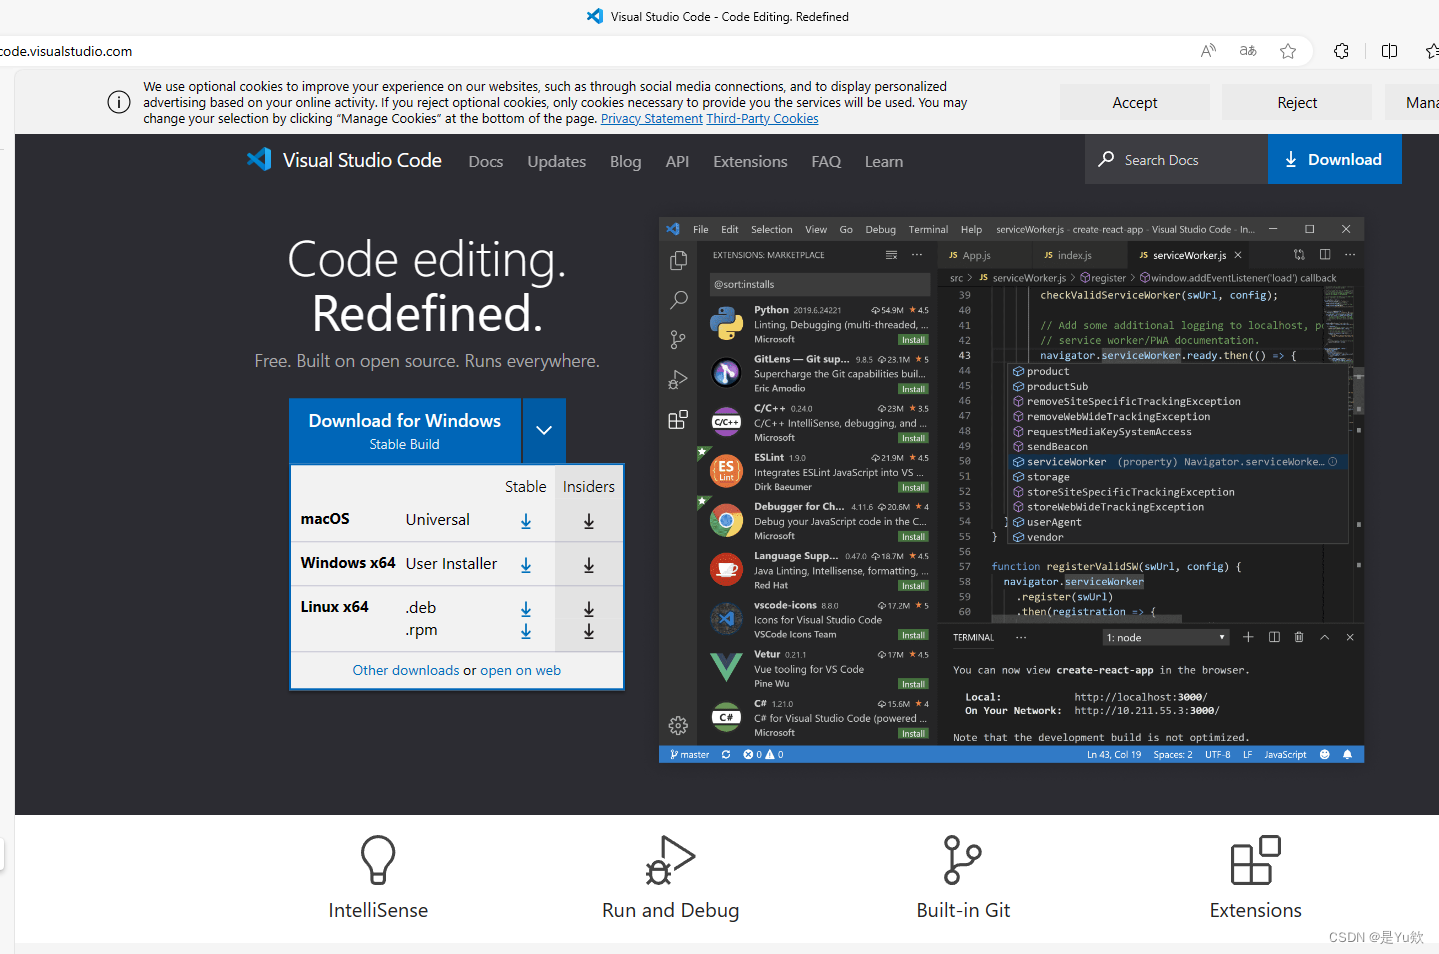The image size is (1439, 954).
Task: Click the blue Download button in header
Action: [1335, 159]
